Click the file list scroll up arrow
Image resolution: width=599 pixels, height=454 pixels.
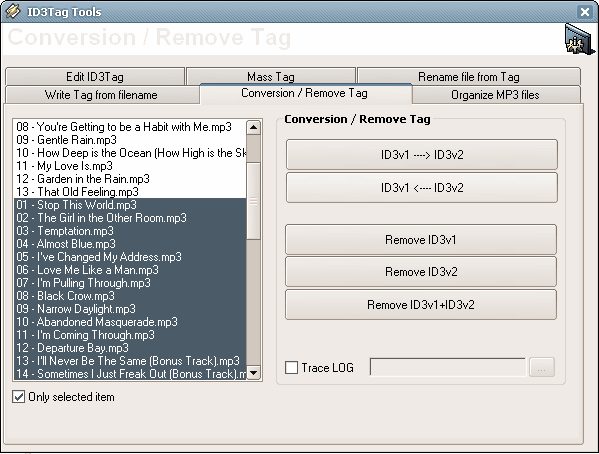click(254, 127)
